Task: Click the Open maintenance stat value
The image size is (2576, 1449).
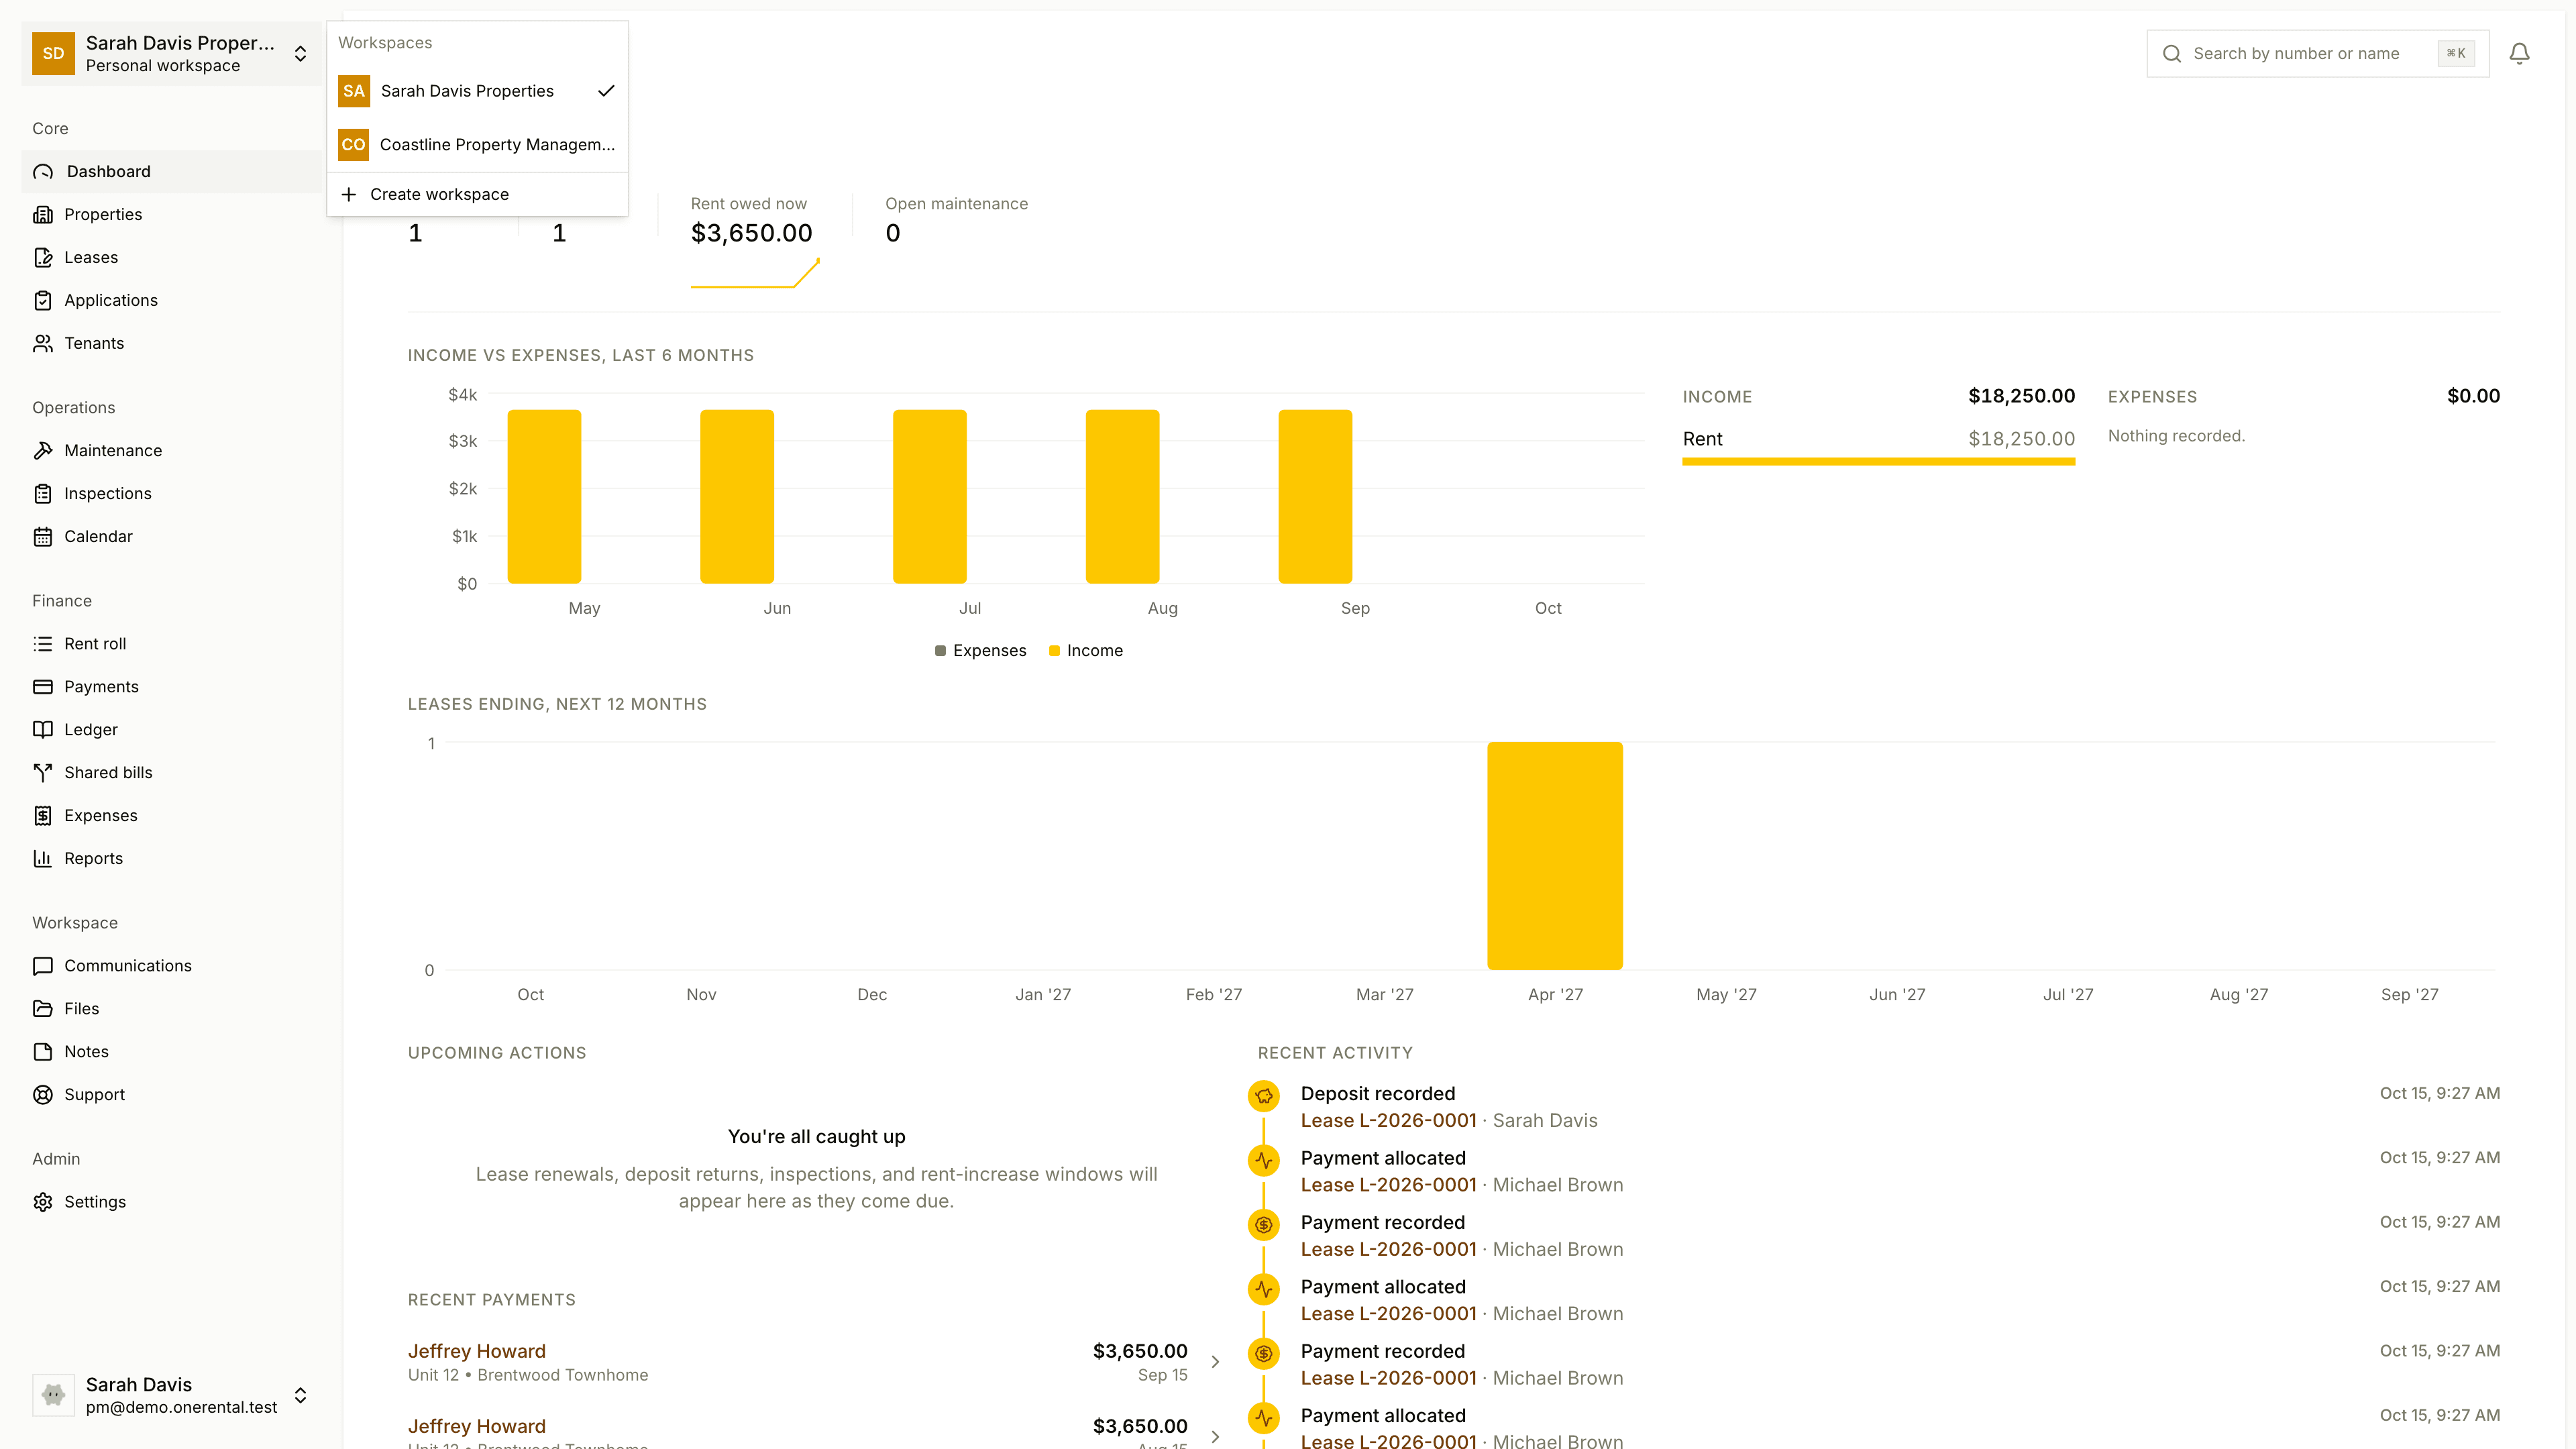Action: 892,234
